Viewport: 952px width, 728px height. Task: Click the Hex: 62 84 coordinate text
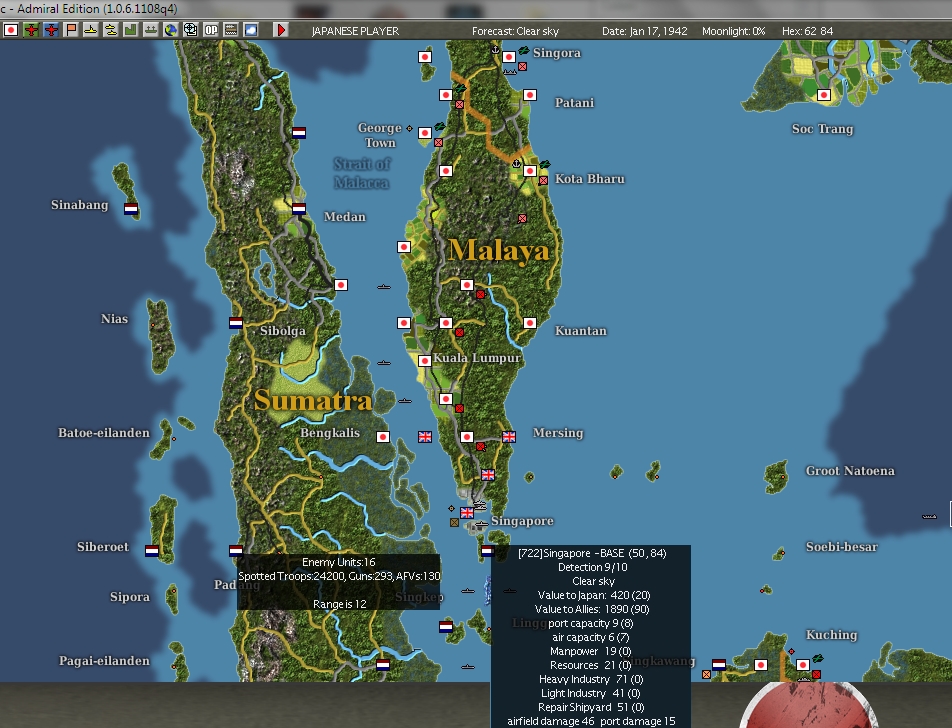click(x=808, y=31)
